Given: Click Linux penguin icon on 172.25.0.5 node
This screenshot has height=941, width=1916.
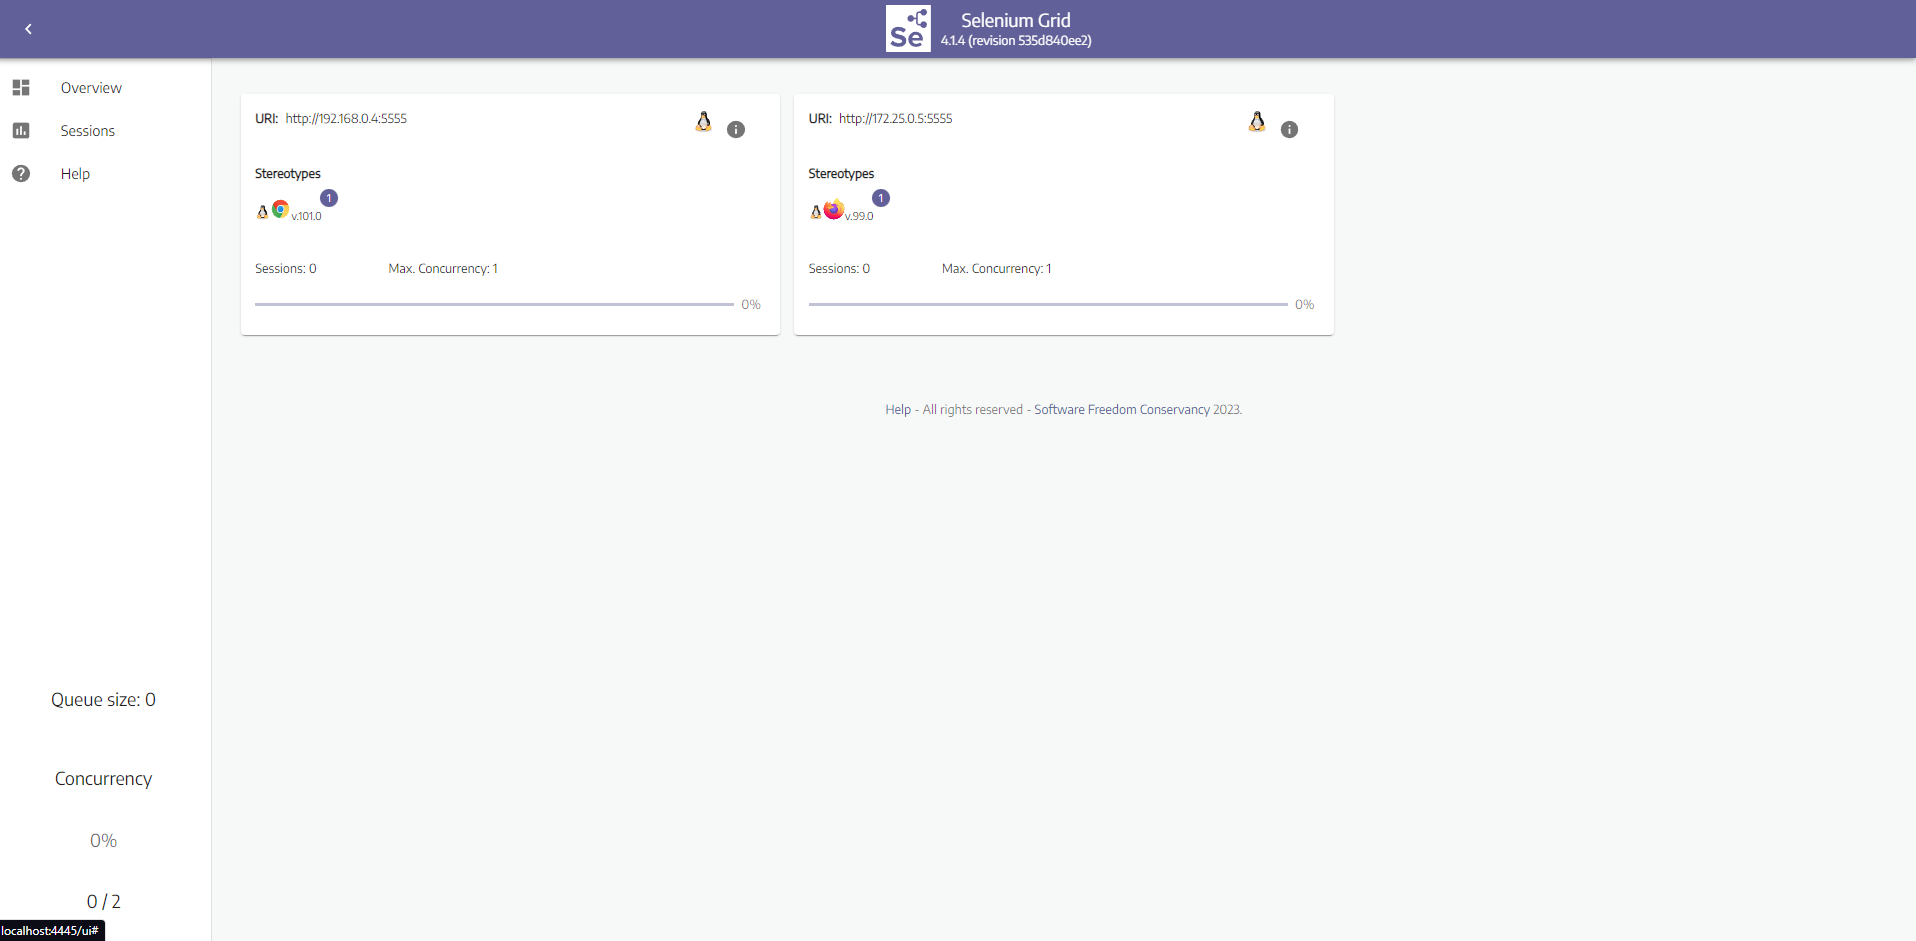Looking at the screenshot, I should 1257,122.
